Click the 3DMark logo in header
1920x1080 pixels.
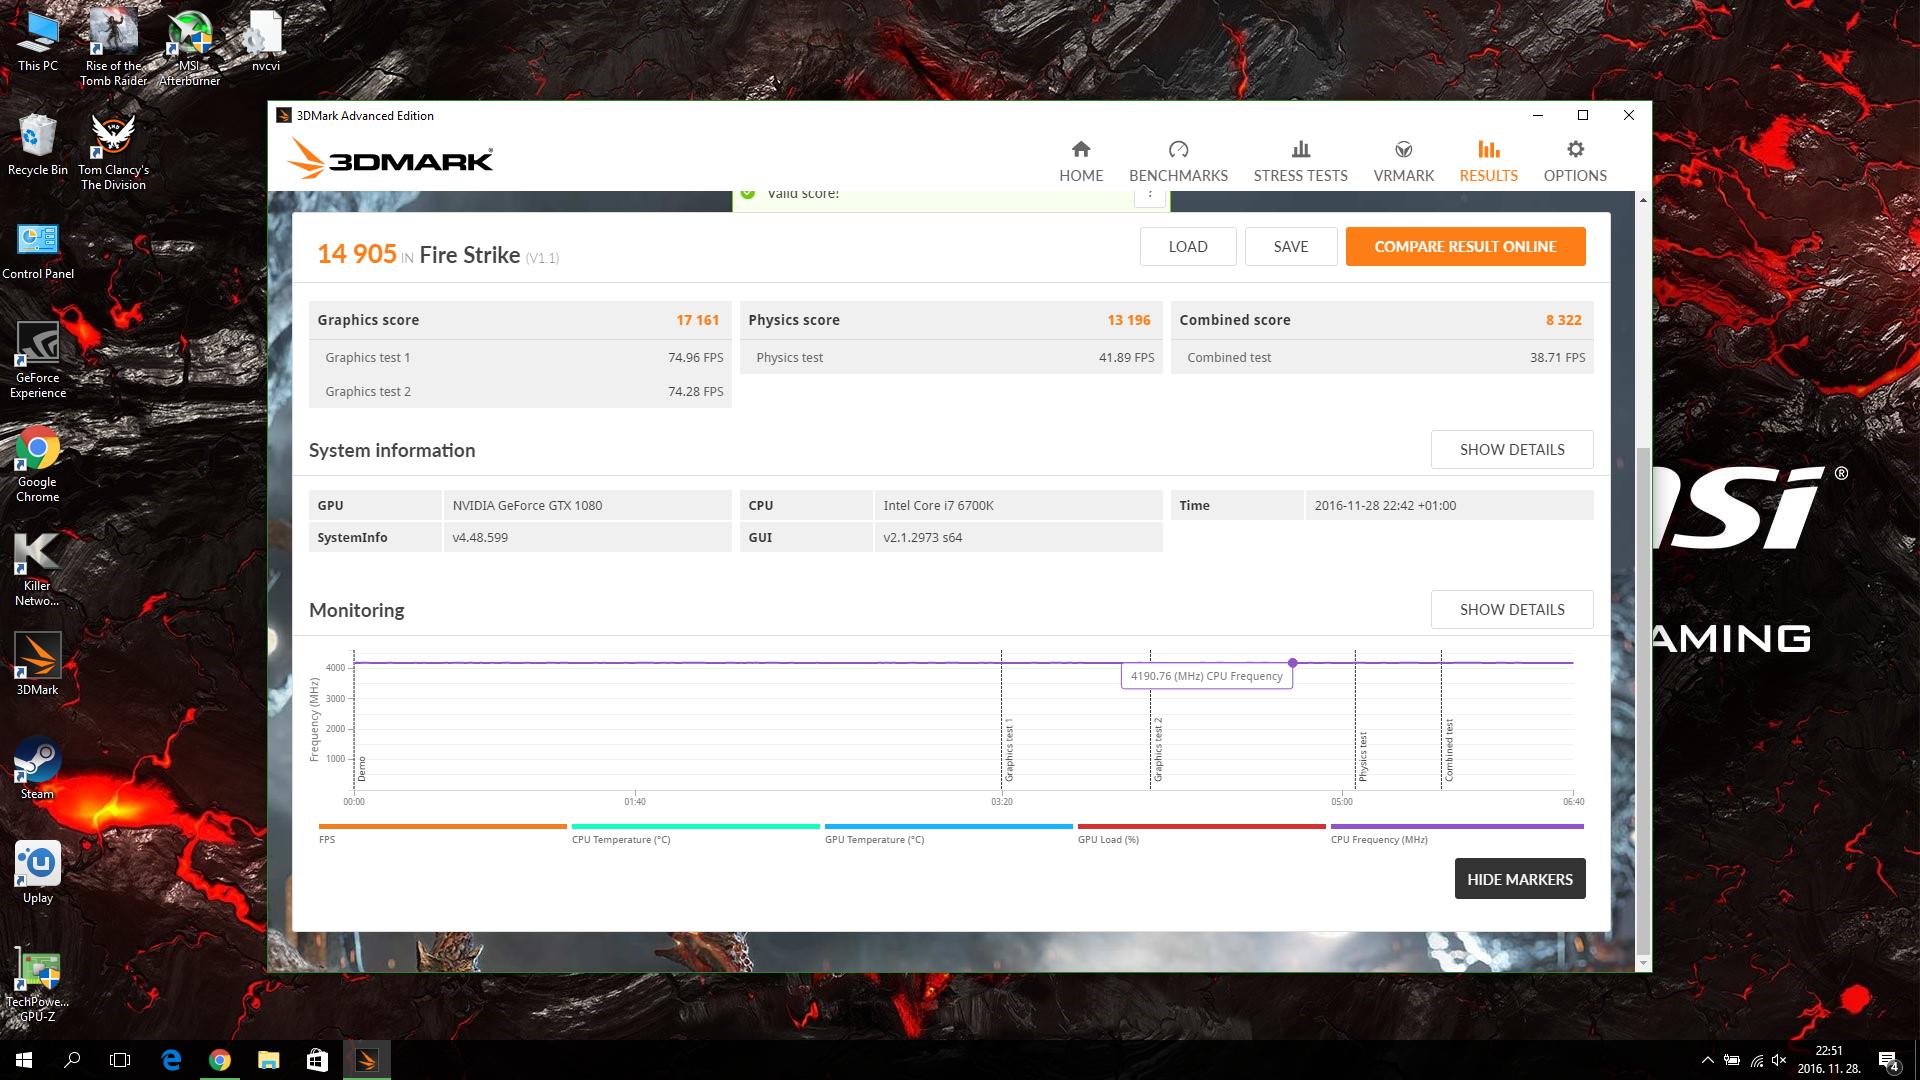click(390, 159)
